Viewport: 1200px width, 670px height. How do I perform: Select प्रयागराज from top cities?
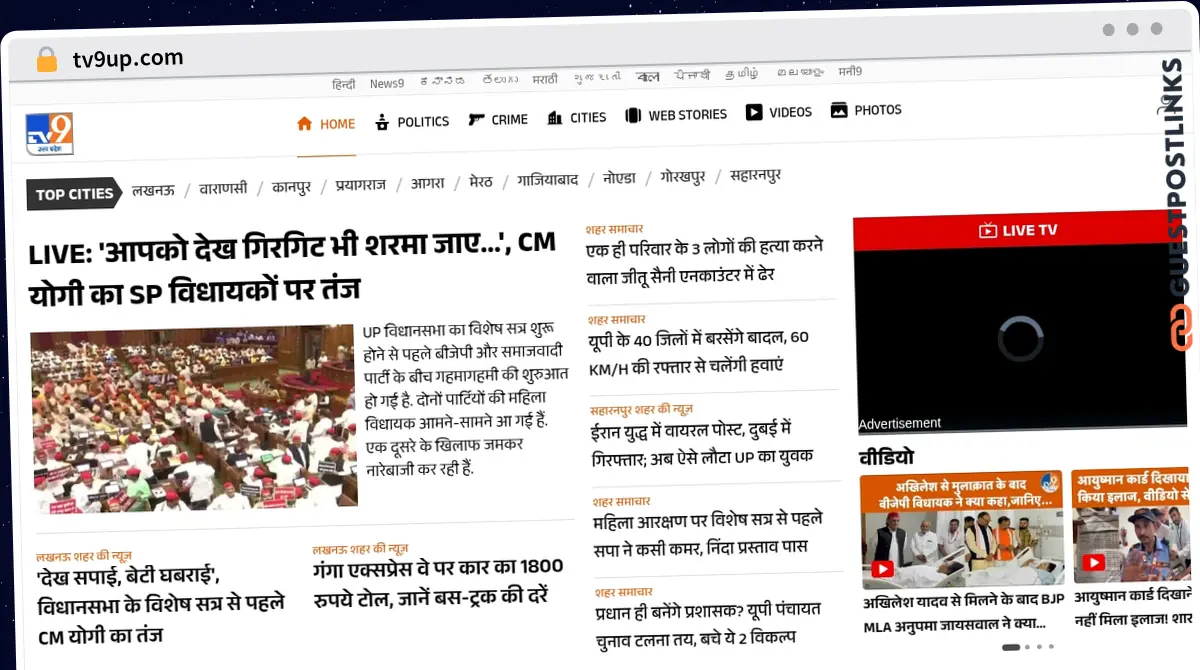coord(360,185)
